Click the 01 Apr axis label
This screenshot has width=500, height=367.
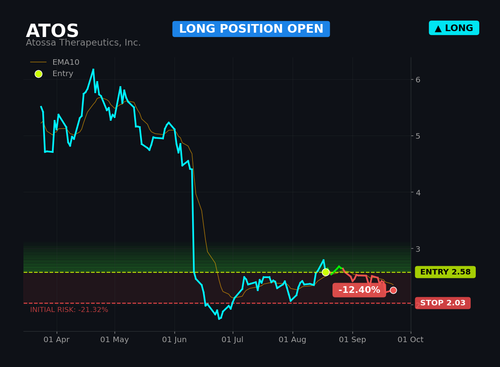click(56, 340)
